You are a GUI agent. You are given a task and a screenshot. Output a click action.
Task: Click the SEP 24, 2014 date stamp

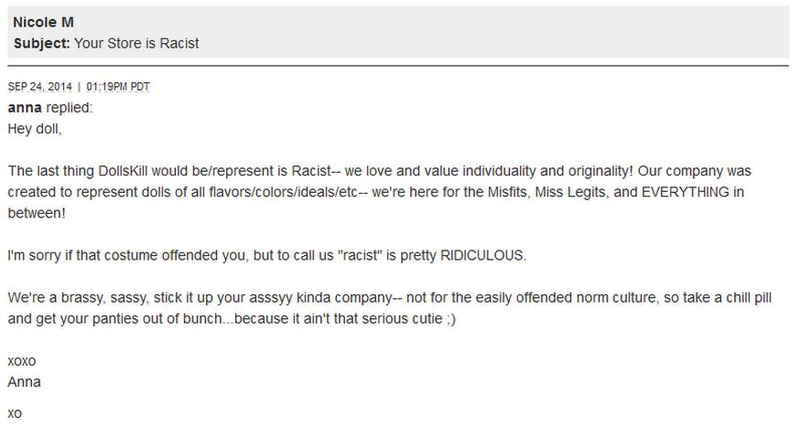[40, 87]
